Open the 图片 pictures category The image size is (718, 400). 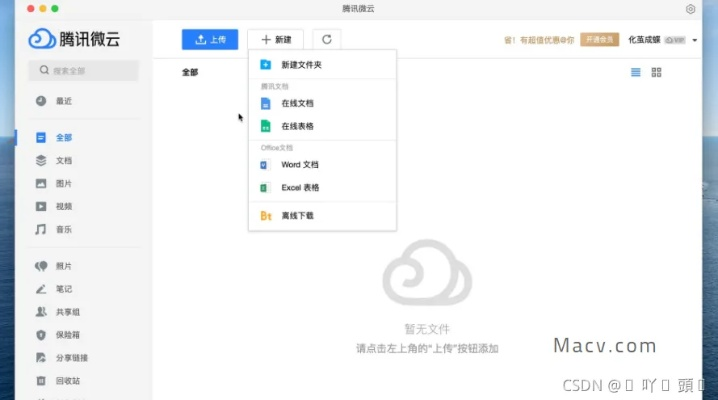64,184
